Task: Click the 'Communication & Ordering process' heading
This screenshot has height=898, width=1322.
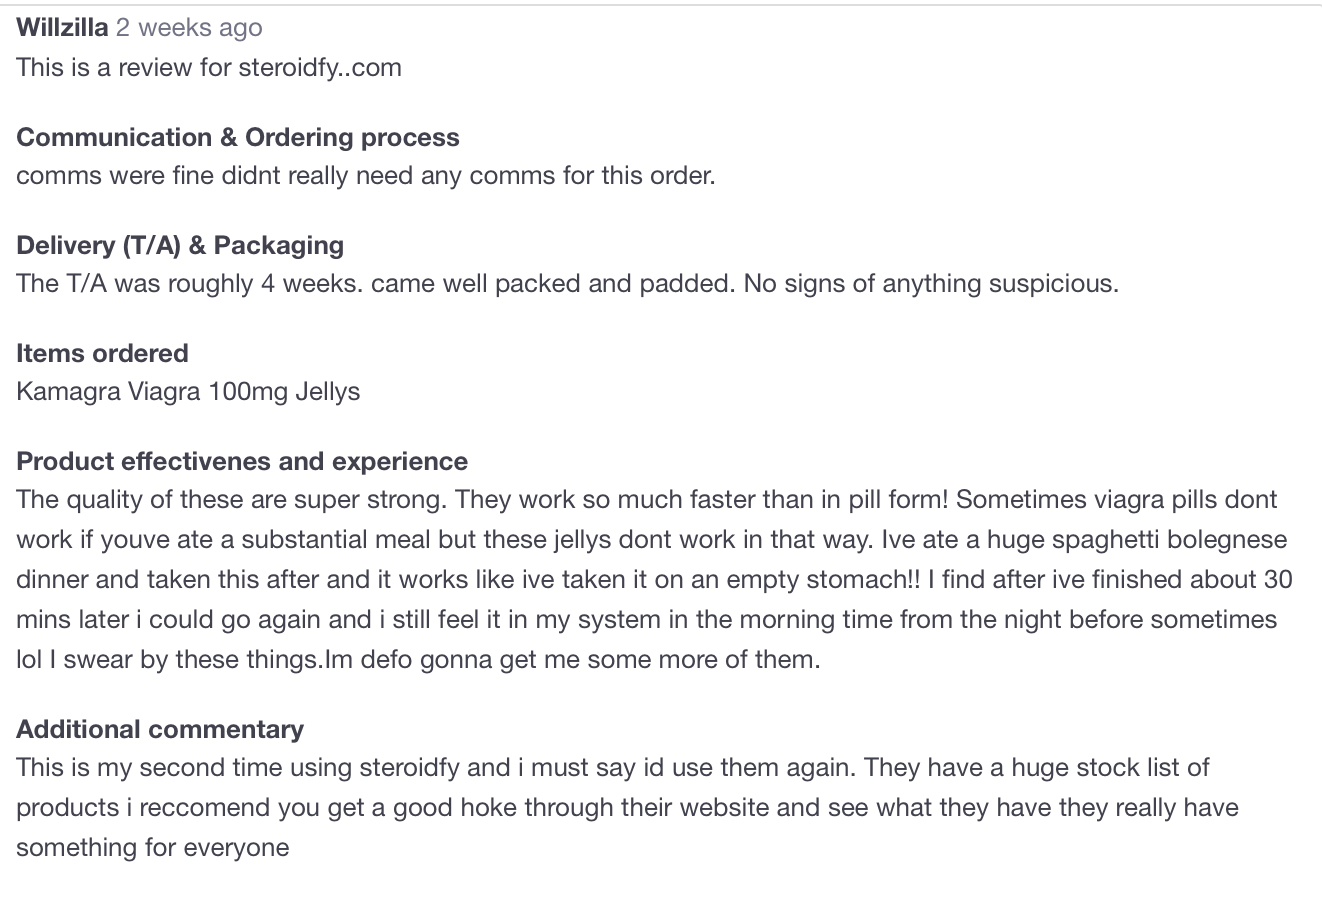Action: pyautogui.click(x=238, y=137)
